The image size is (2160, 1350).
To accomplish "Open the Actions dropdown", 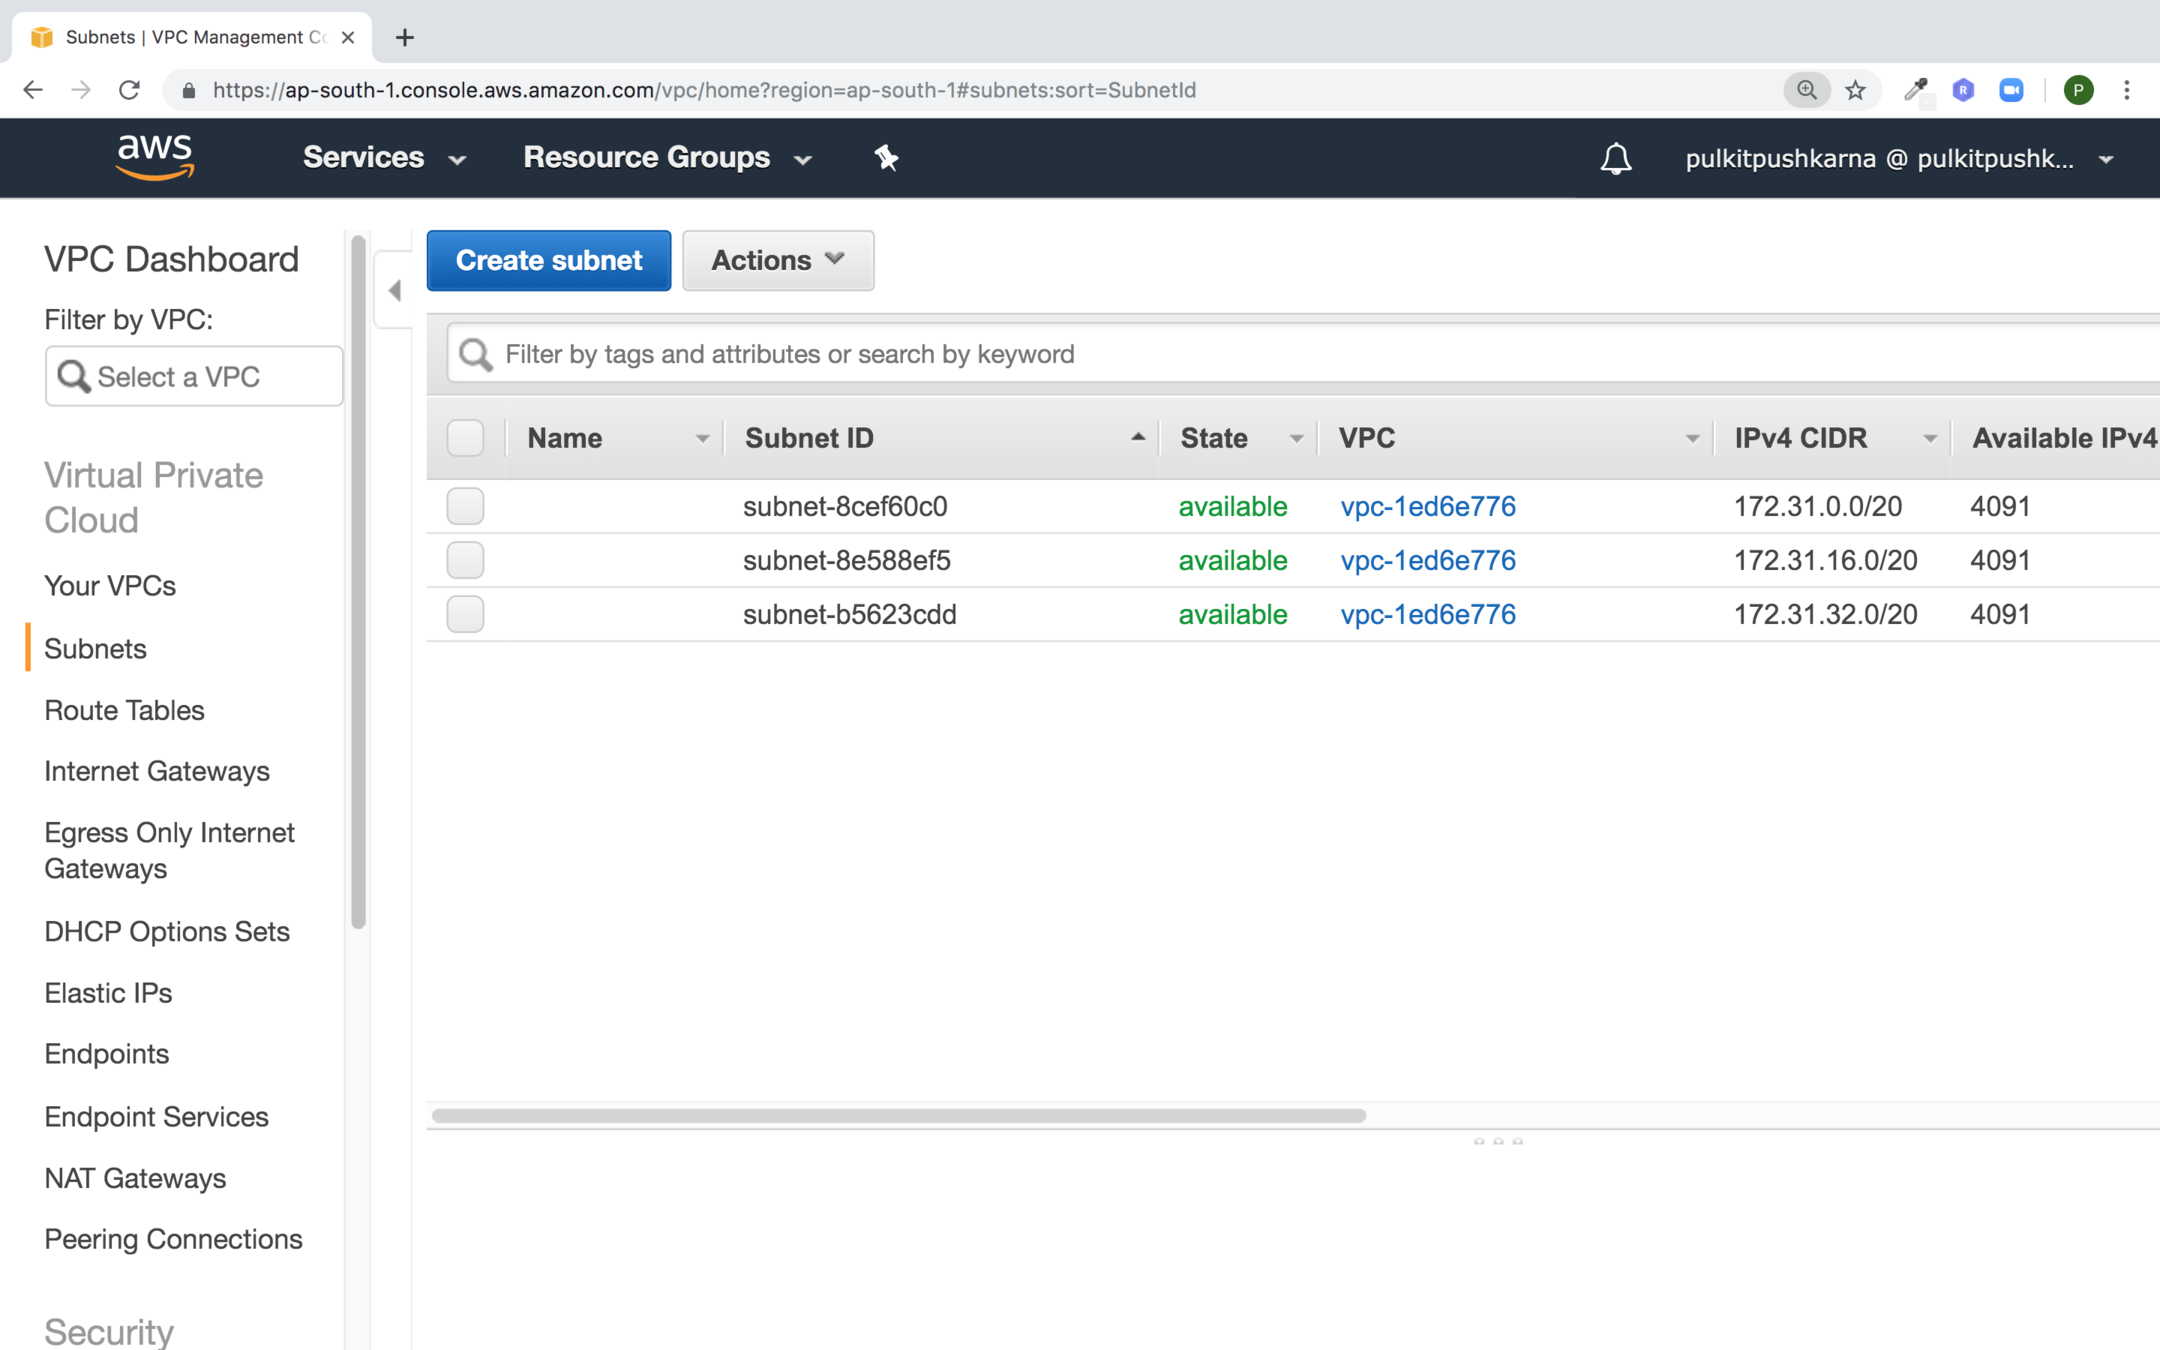I will click(x=777, y=260).
